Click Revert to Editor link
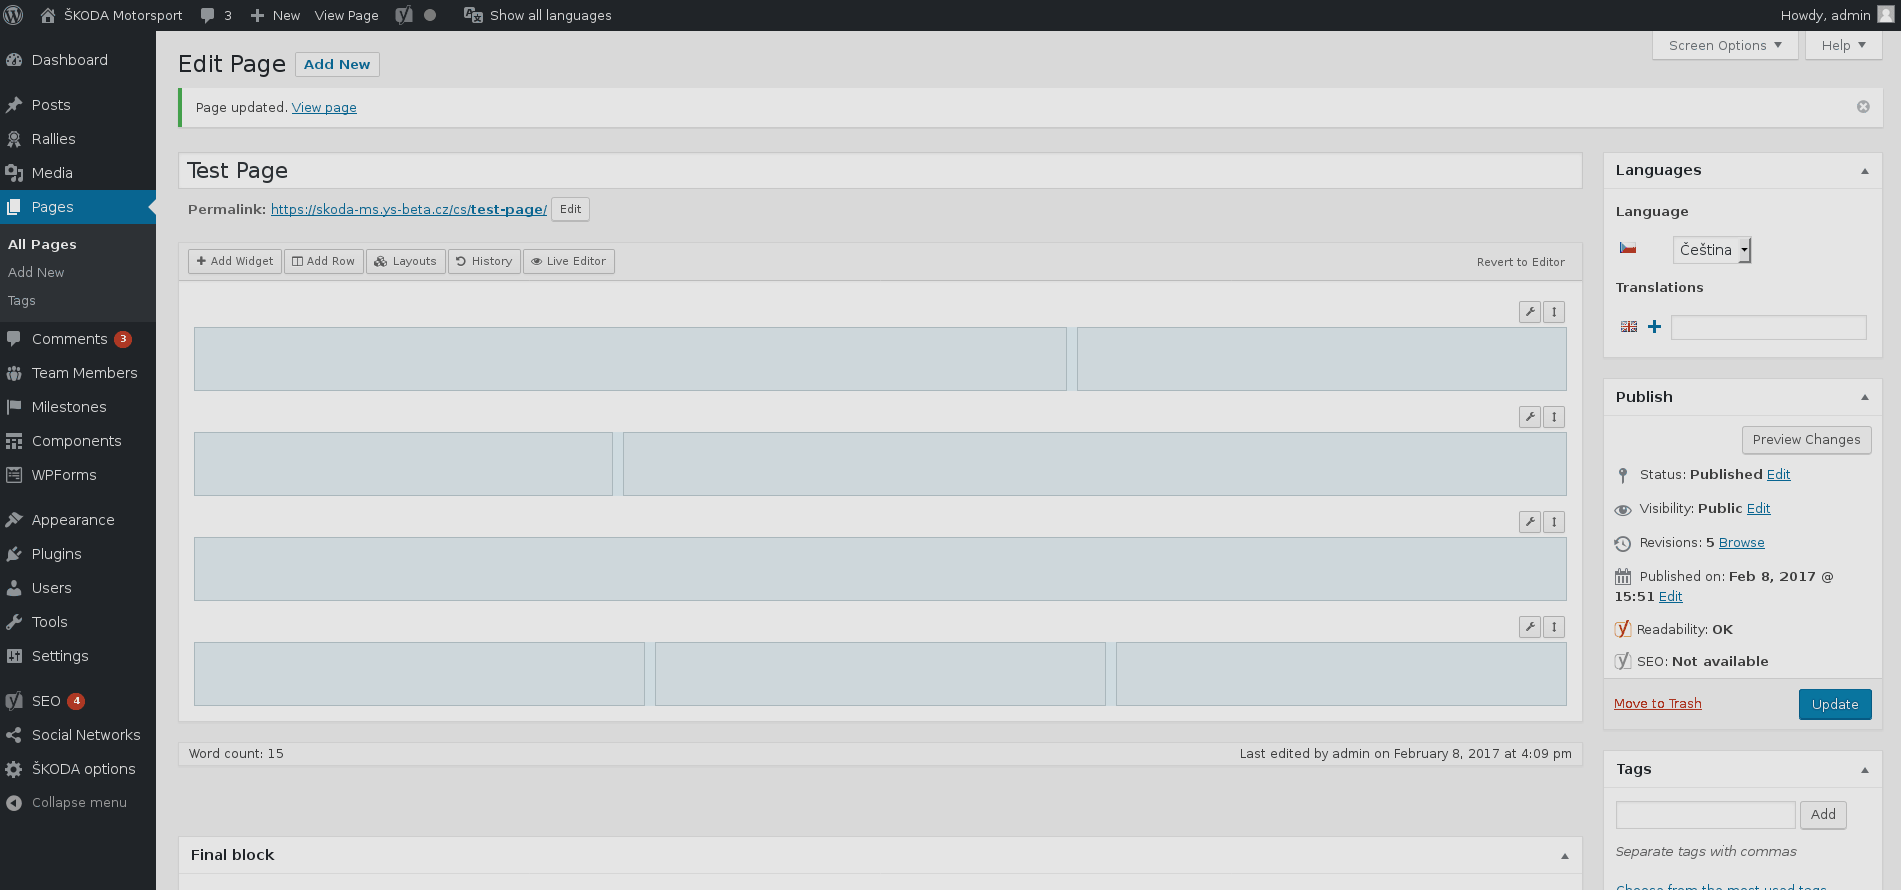The image size is (1901, 890). pos(1520,262)
